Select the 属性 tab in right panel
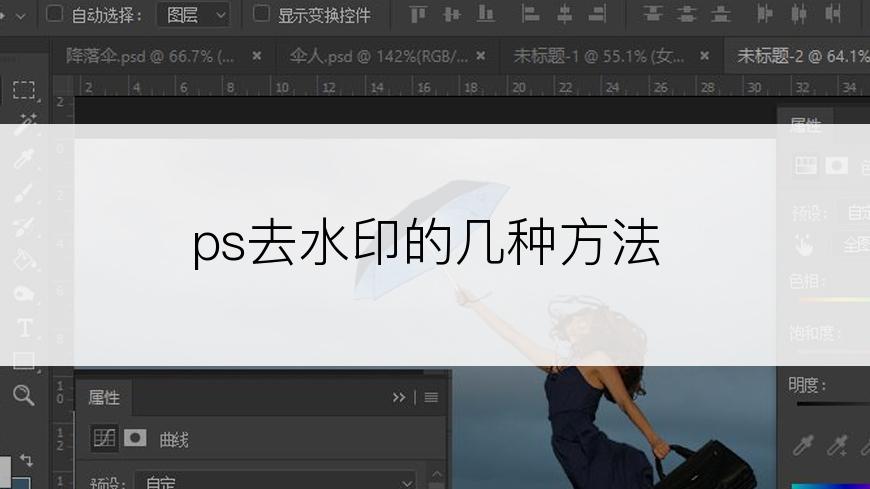Screen dimensions: 870x489 click(x=805, y=125)
